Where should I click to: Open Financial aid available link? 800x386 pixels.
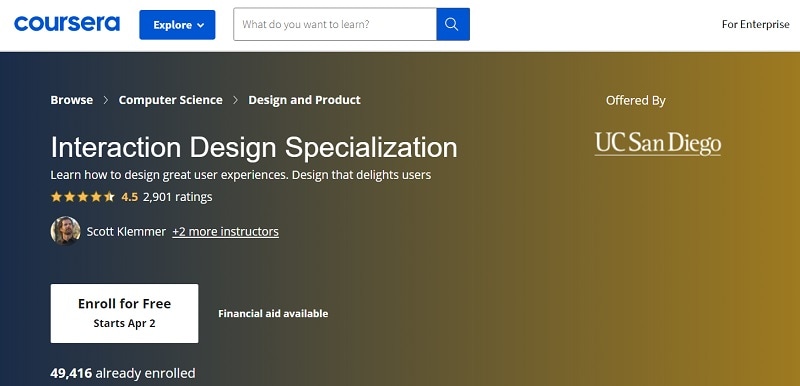(x=273, y=314)
